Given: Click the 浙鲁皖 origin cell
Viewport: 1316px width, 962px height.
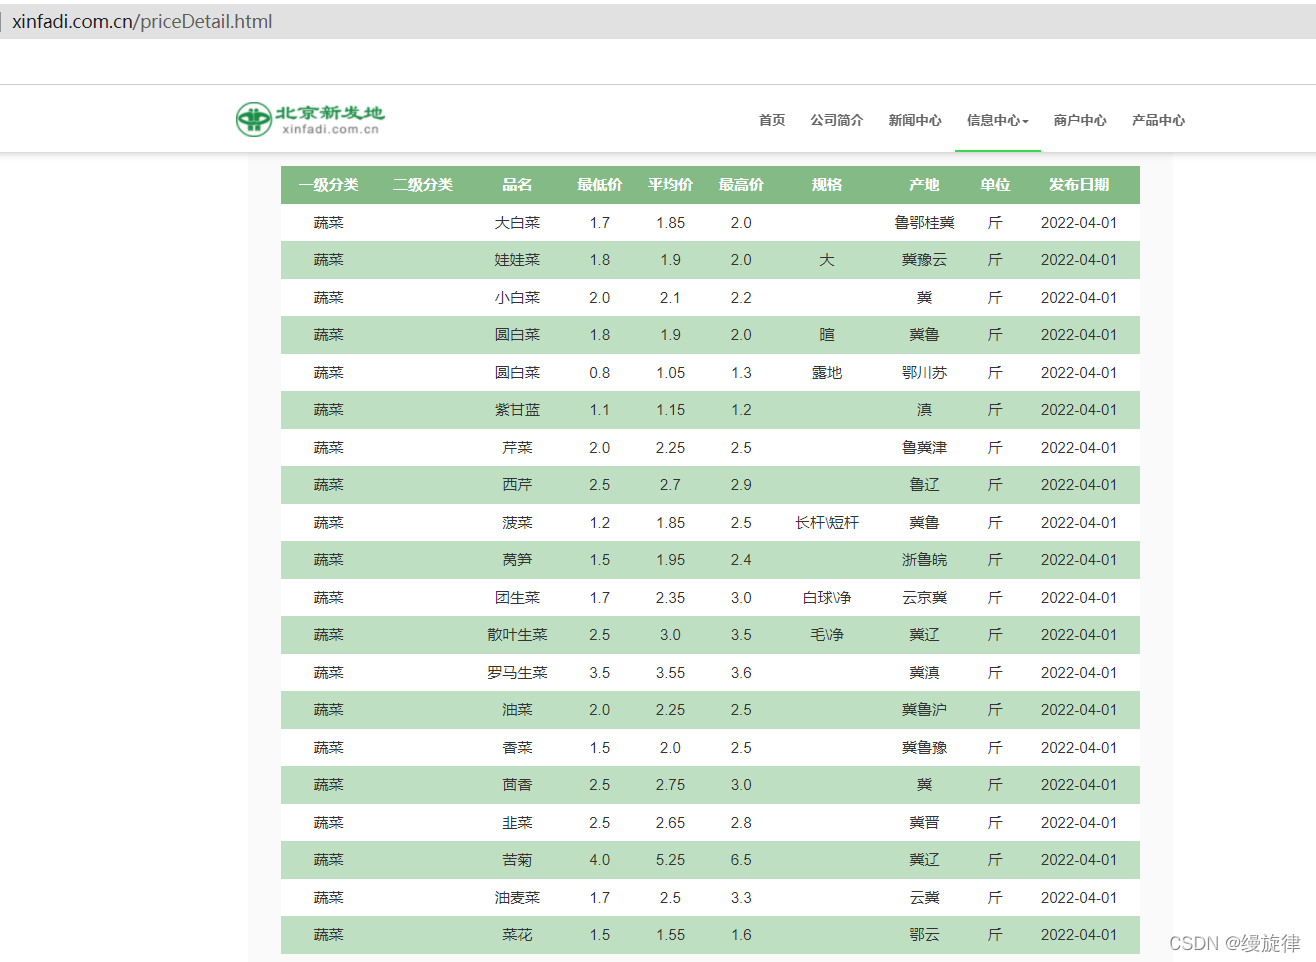Looking at the screenshot, I should pos(924,560).
